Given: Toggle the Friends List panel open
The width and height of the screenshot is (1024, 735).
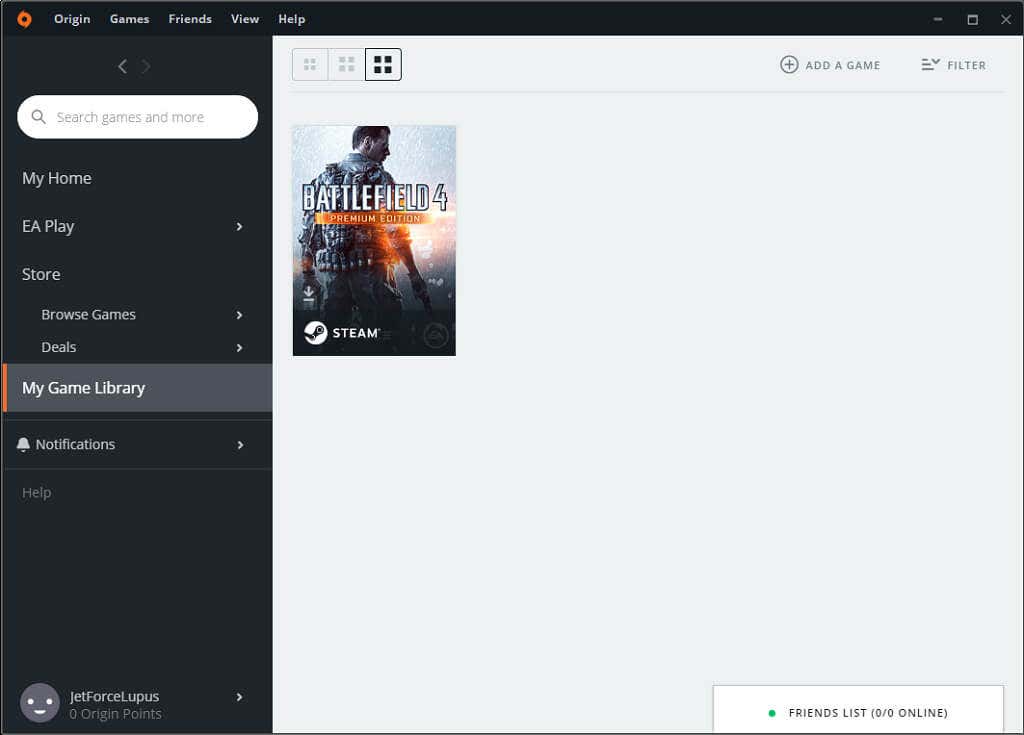Looking at the screenshot, I should (858, 712).
